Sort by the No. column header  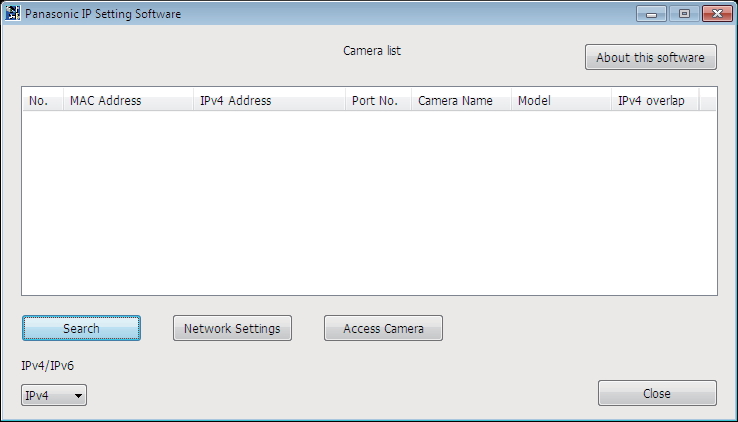coord(43,100)
